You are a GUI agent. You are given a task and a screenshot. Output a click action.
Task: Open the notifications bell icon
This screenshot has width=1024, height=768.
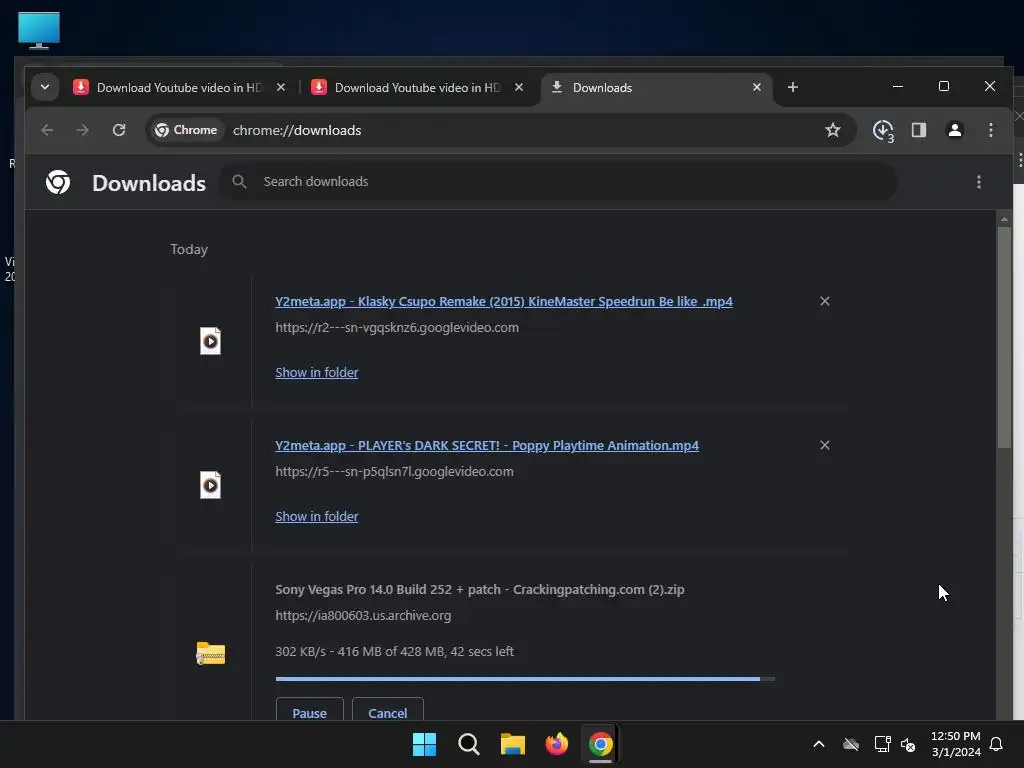coord(996,744)
